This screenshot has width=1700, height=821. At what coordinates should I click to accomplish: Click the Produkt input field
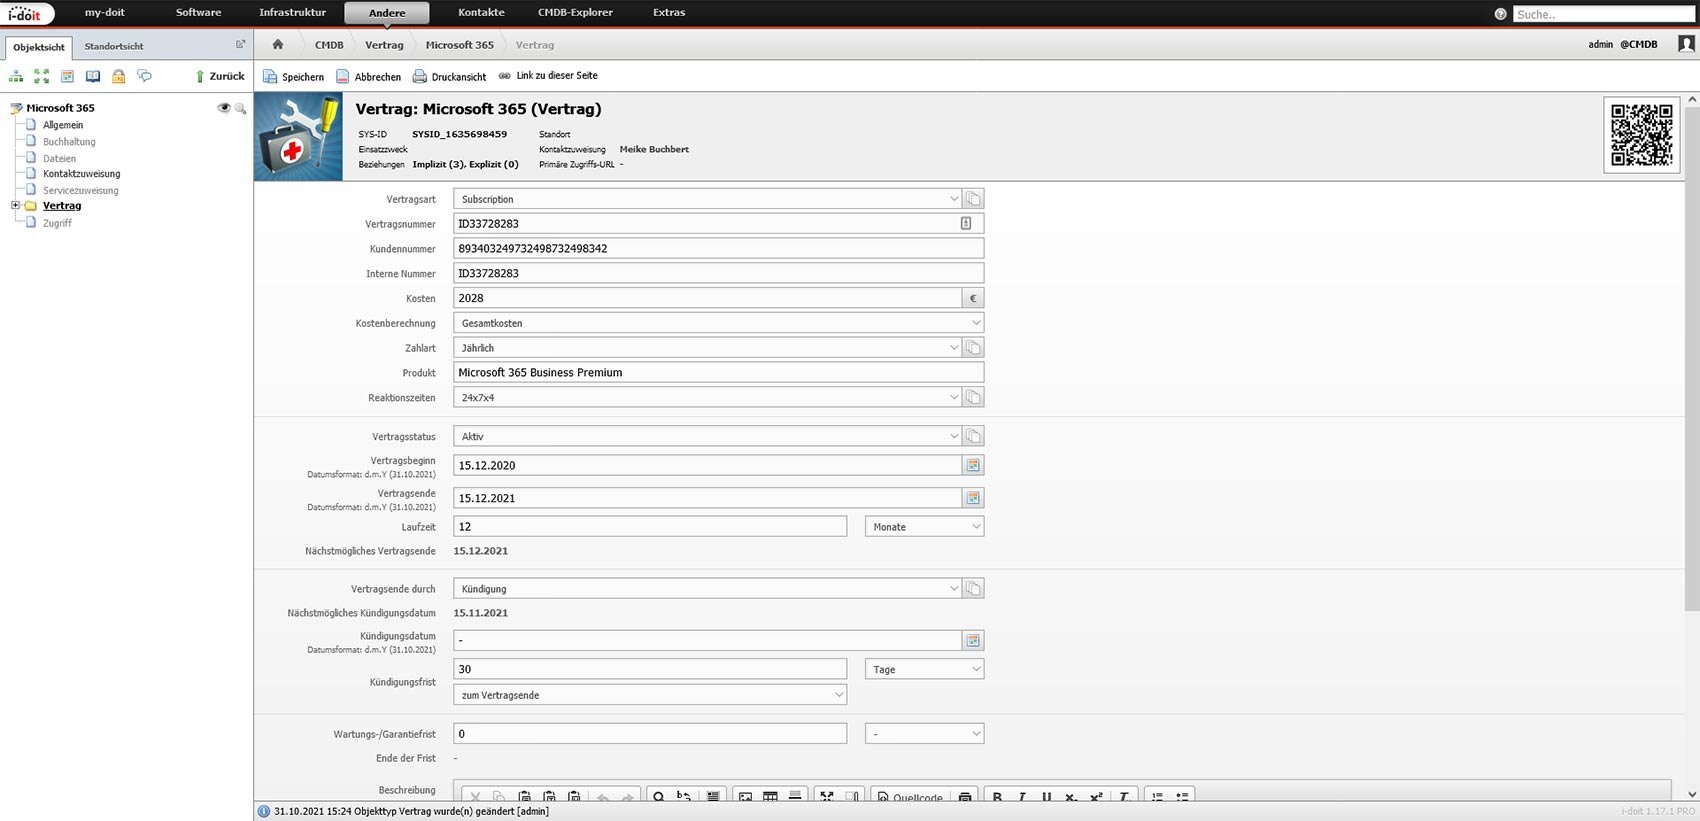[x=718, y=372]
